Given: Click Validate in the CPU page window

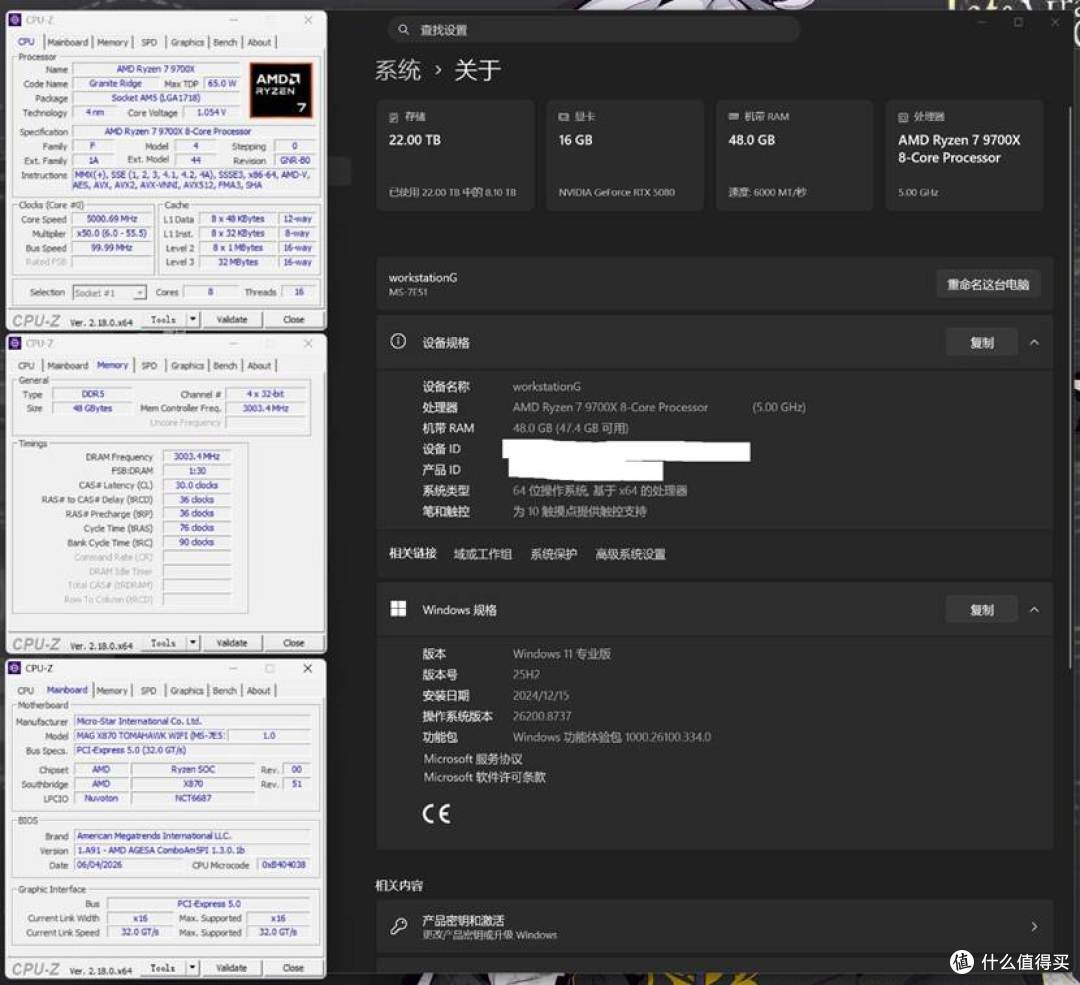Looking at the screenshot, I should coord(231,320).
